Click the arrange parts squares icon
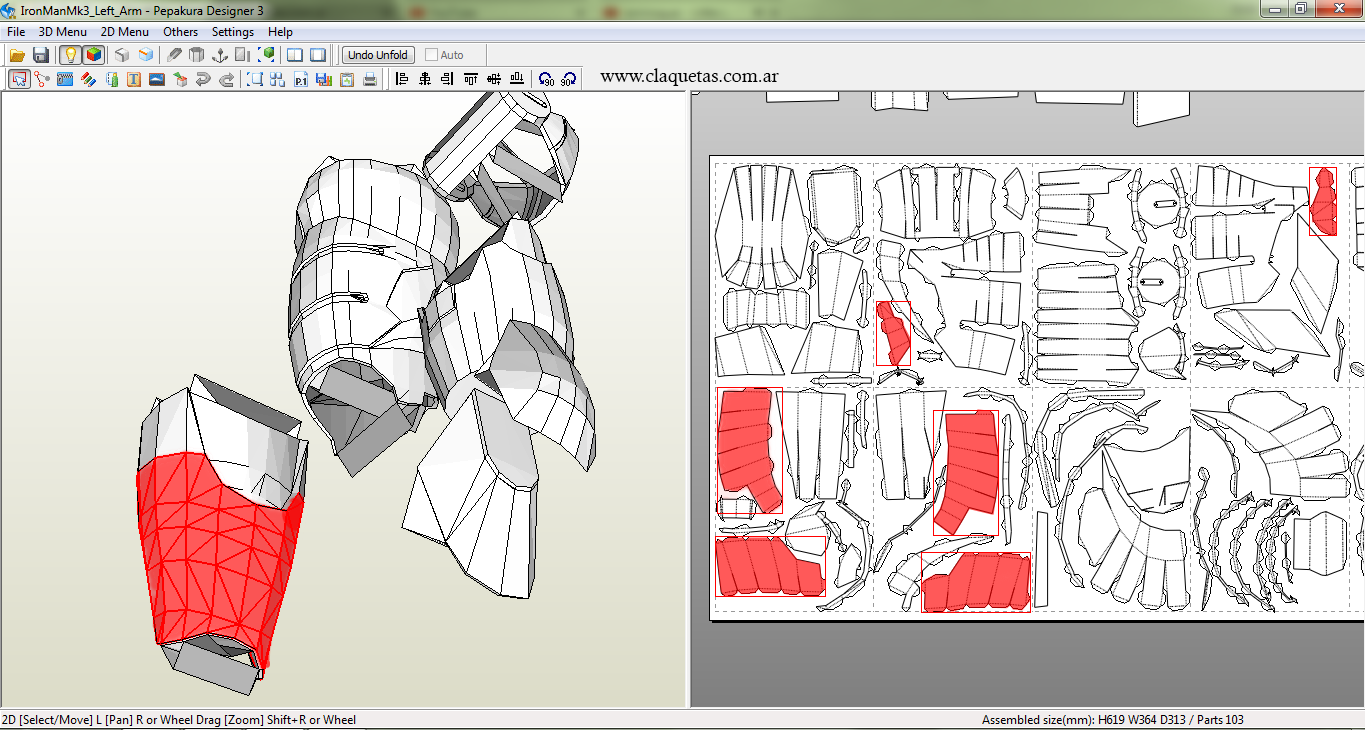 278,79
